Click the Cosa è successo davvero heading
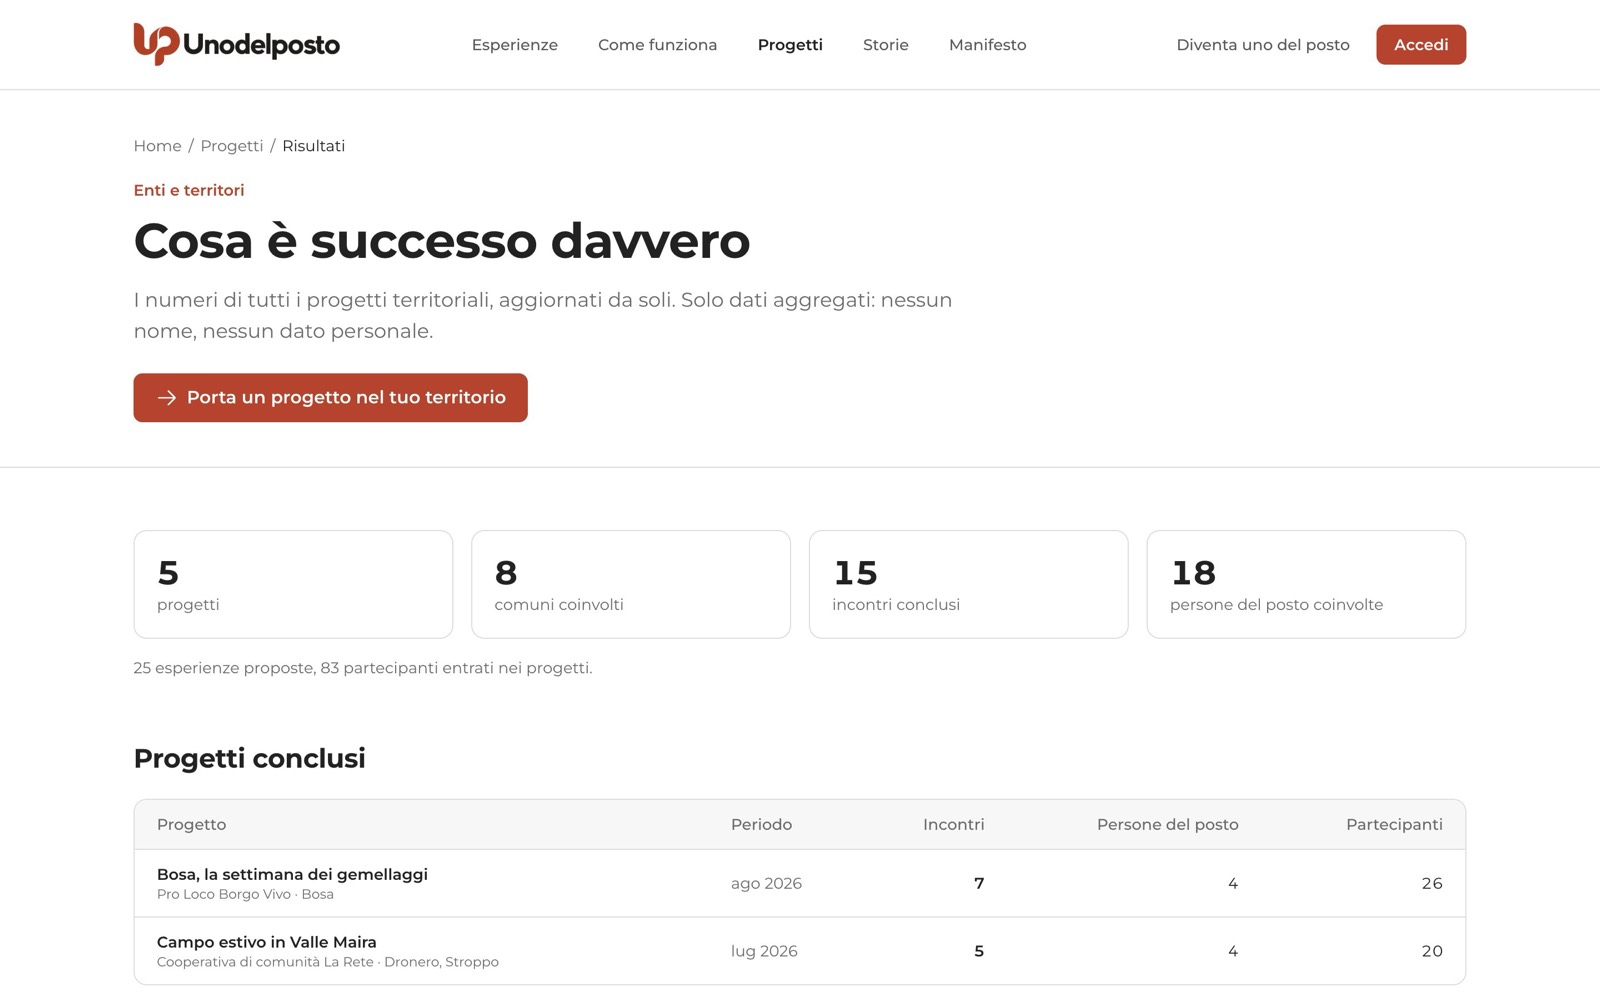The image size is (1600, 1000). tap(442, 241)
